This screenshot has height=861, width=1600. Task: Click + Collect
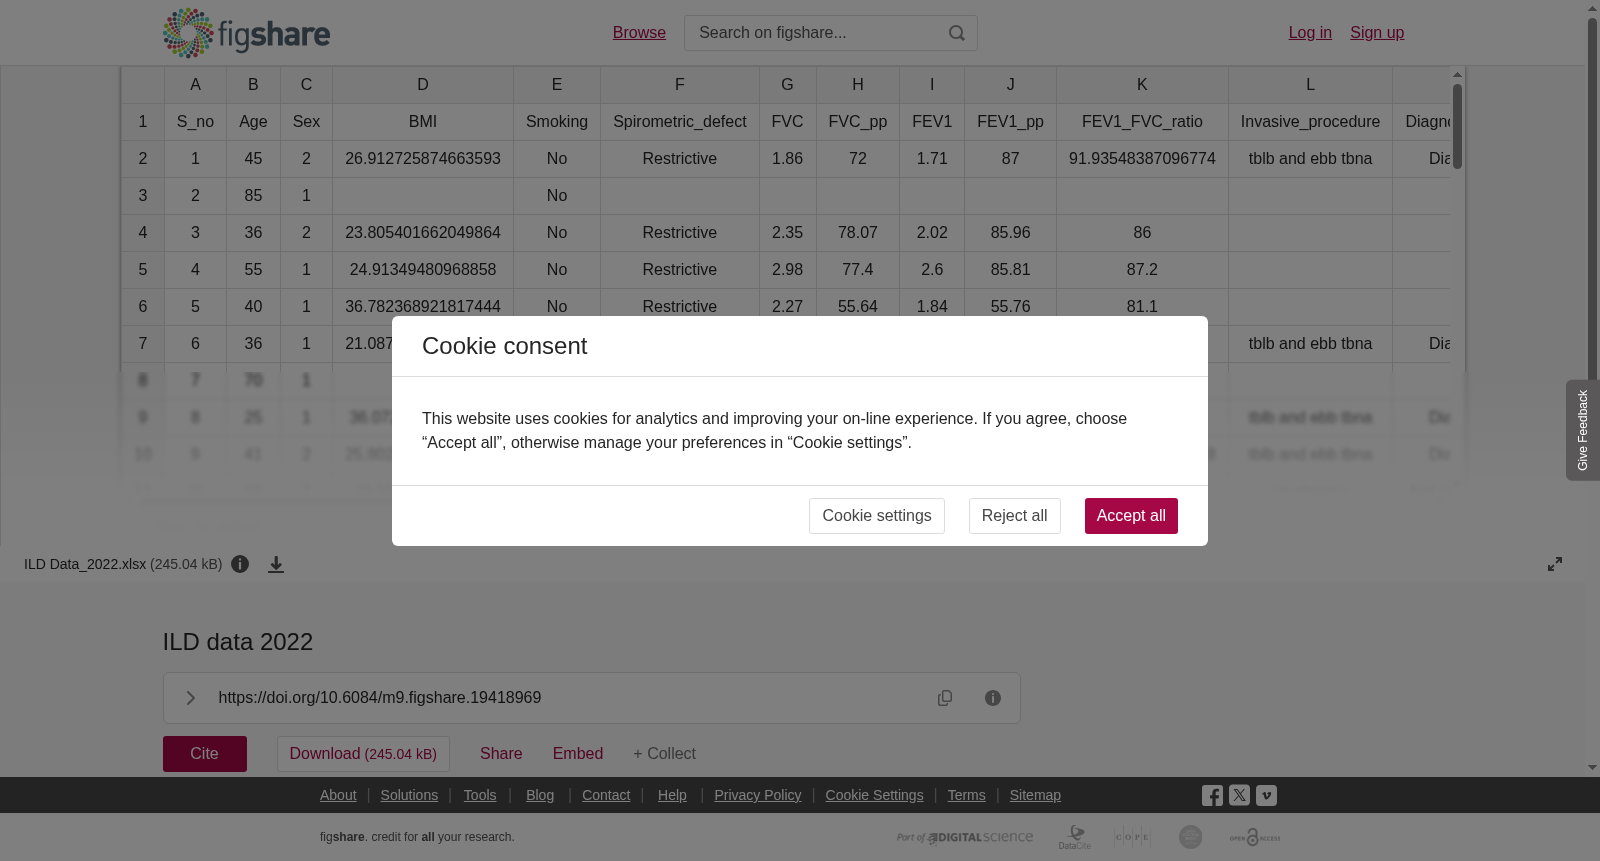[x=664, y=754]
